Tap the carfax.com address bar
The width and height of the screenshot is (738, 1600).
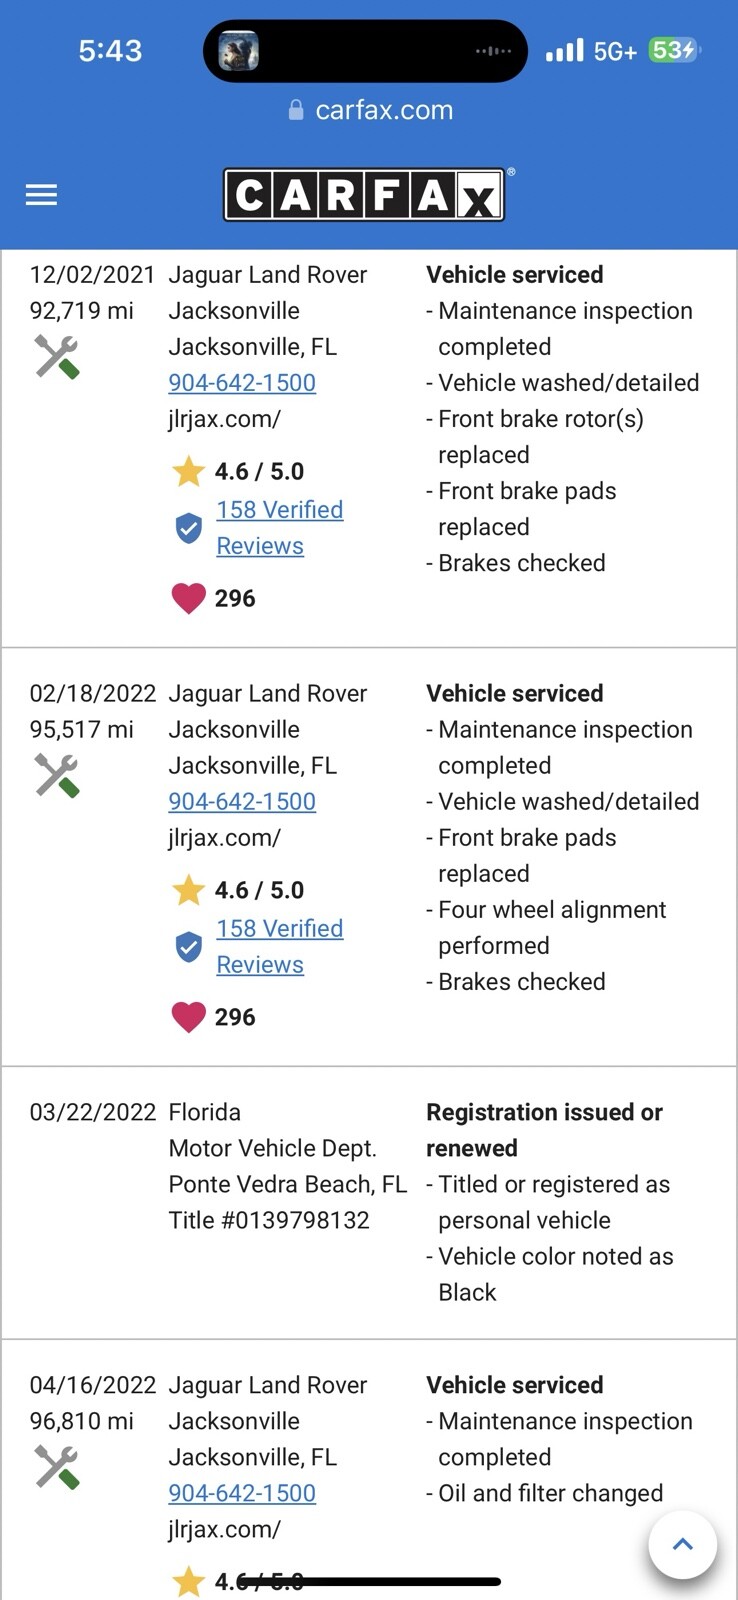tap(370, 110)
